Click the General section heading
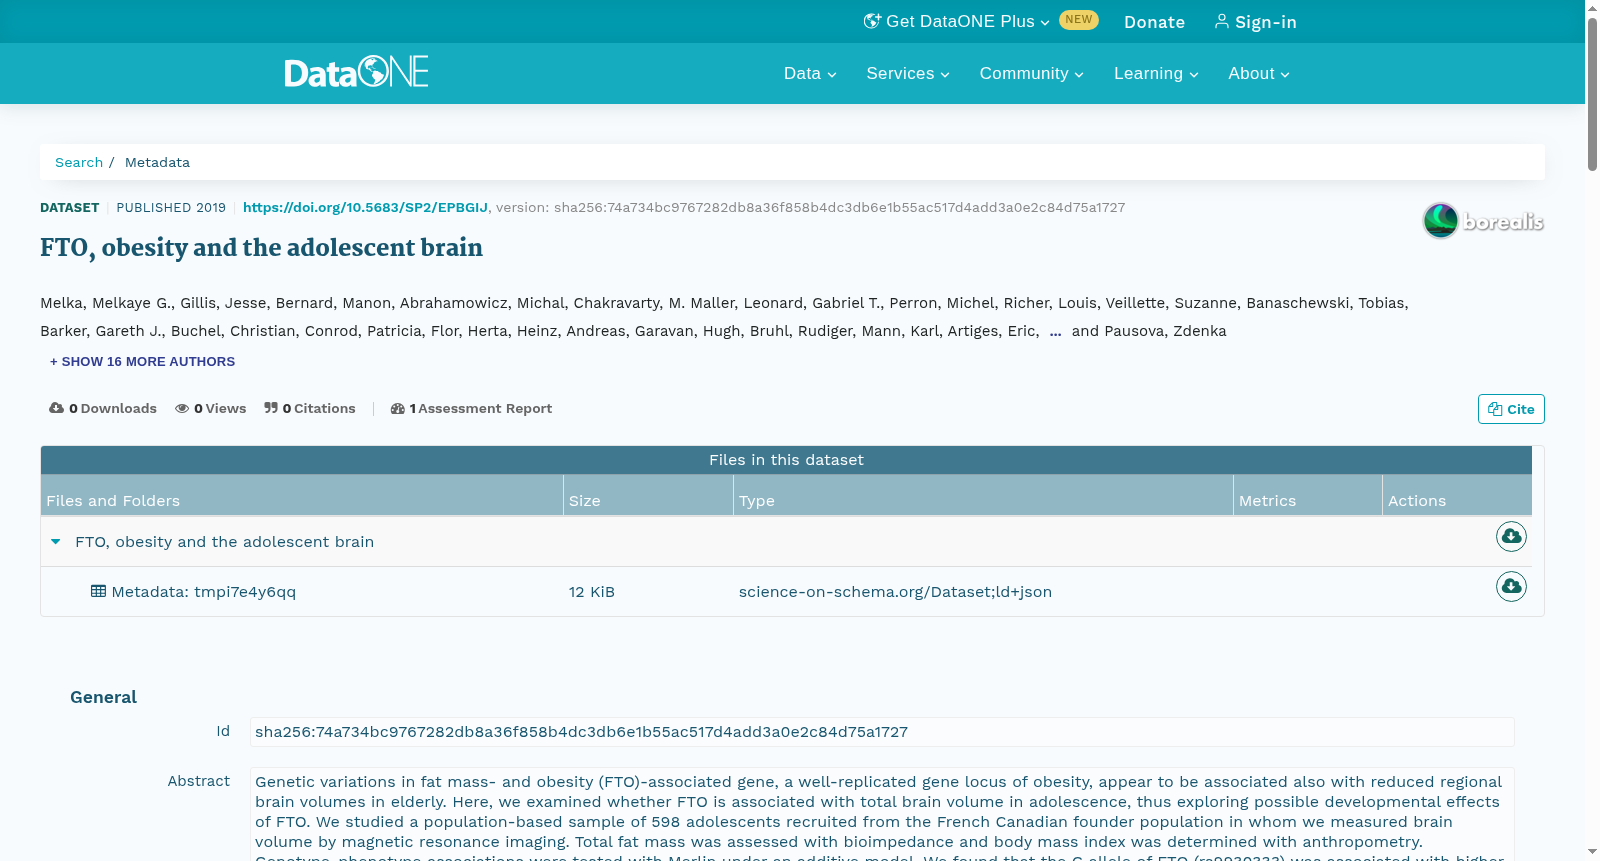This screenshot has height=861, width=1600. pos(103,697)
